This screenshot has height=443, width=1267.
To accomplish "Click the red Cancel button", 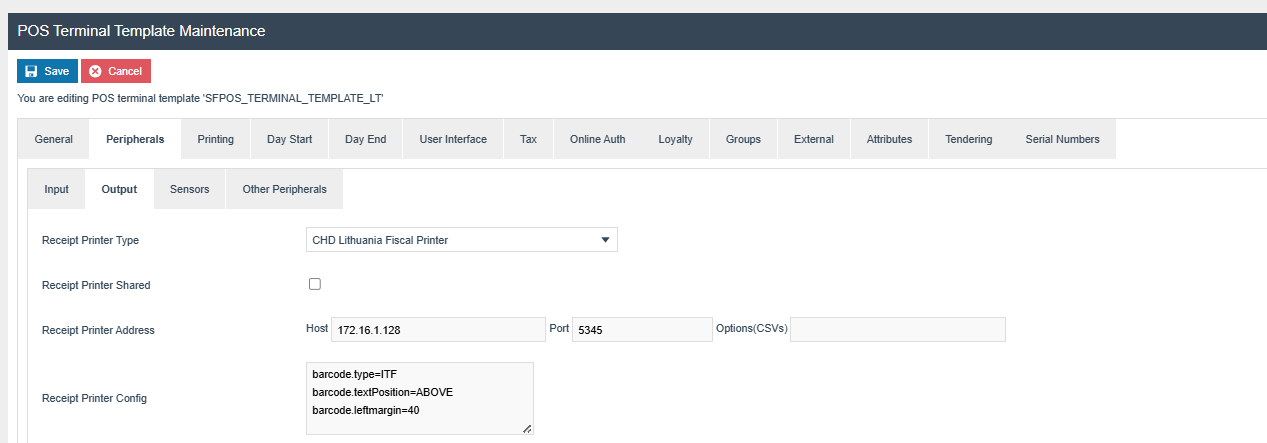I will [x=116, y=71].
